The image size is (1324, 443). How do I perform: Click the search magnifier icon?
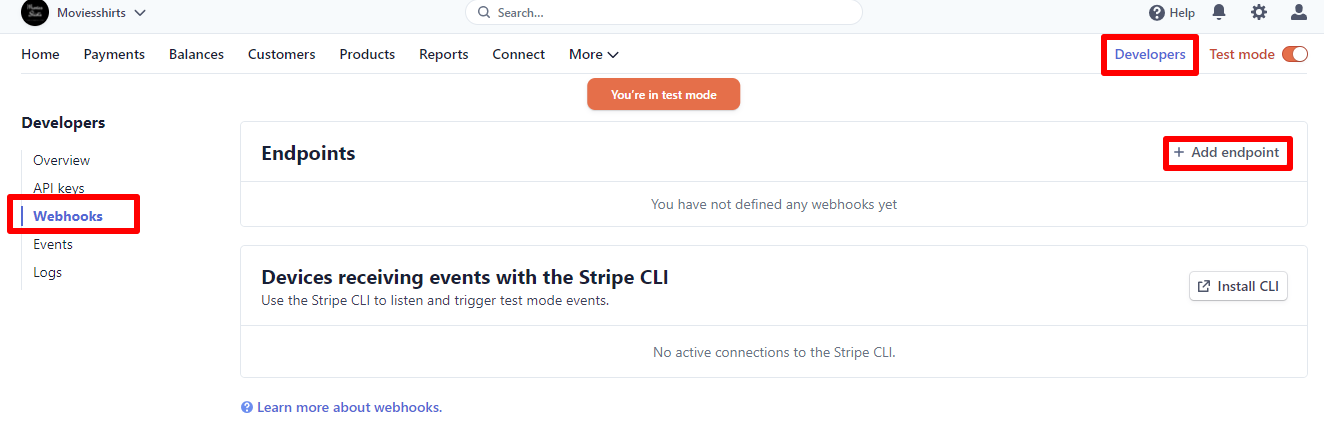(484, 13)
